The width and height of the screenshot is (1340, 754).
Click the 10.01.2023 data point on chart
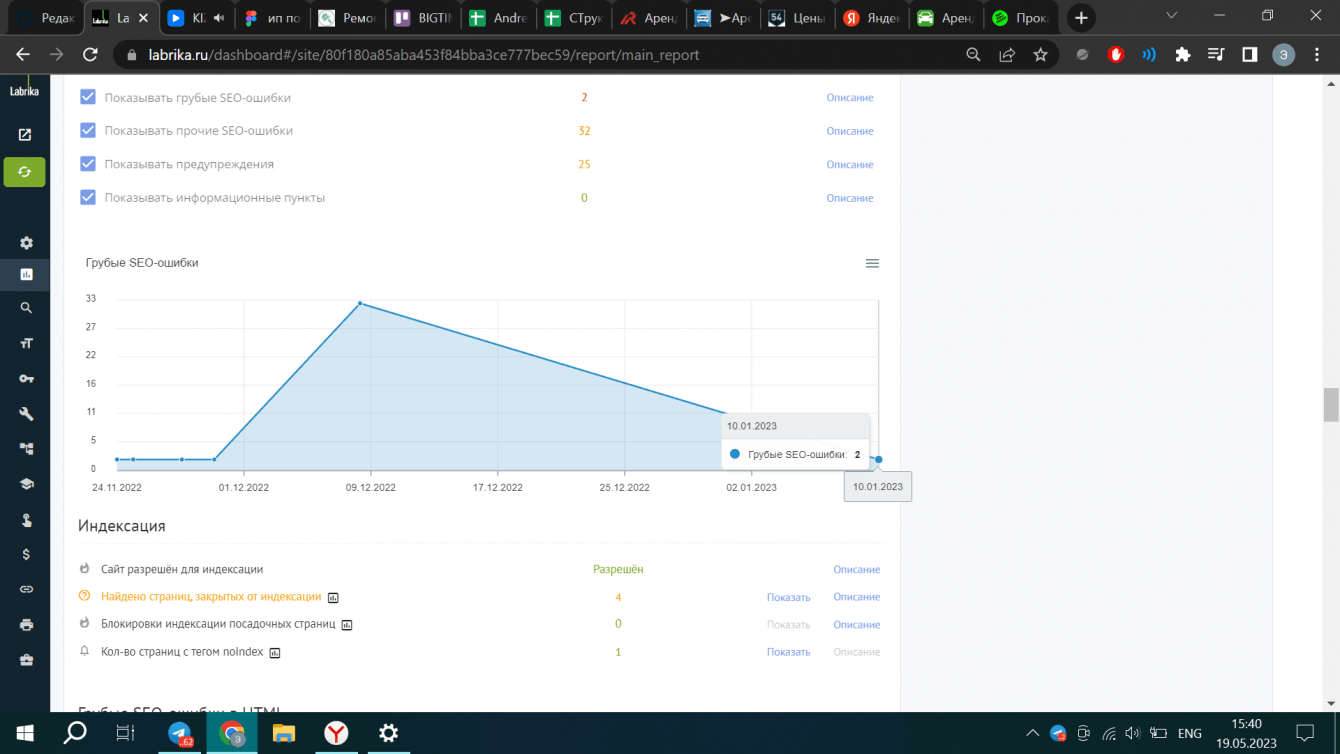(879, 460)
